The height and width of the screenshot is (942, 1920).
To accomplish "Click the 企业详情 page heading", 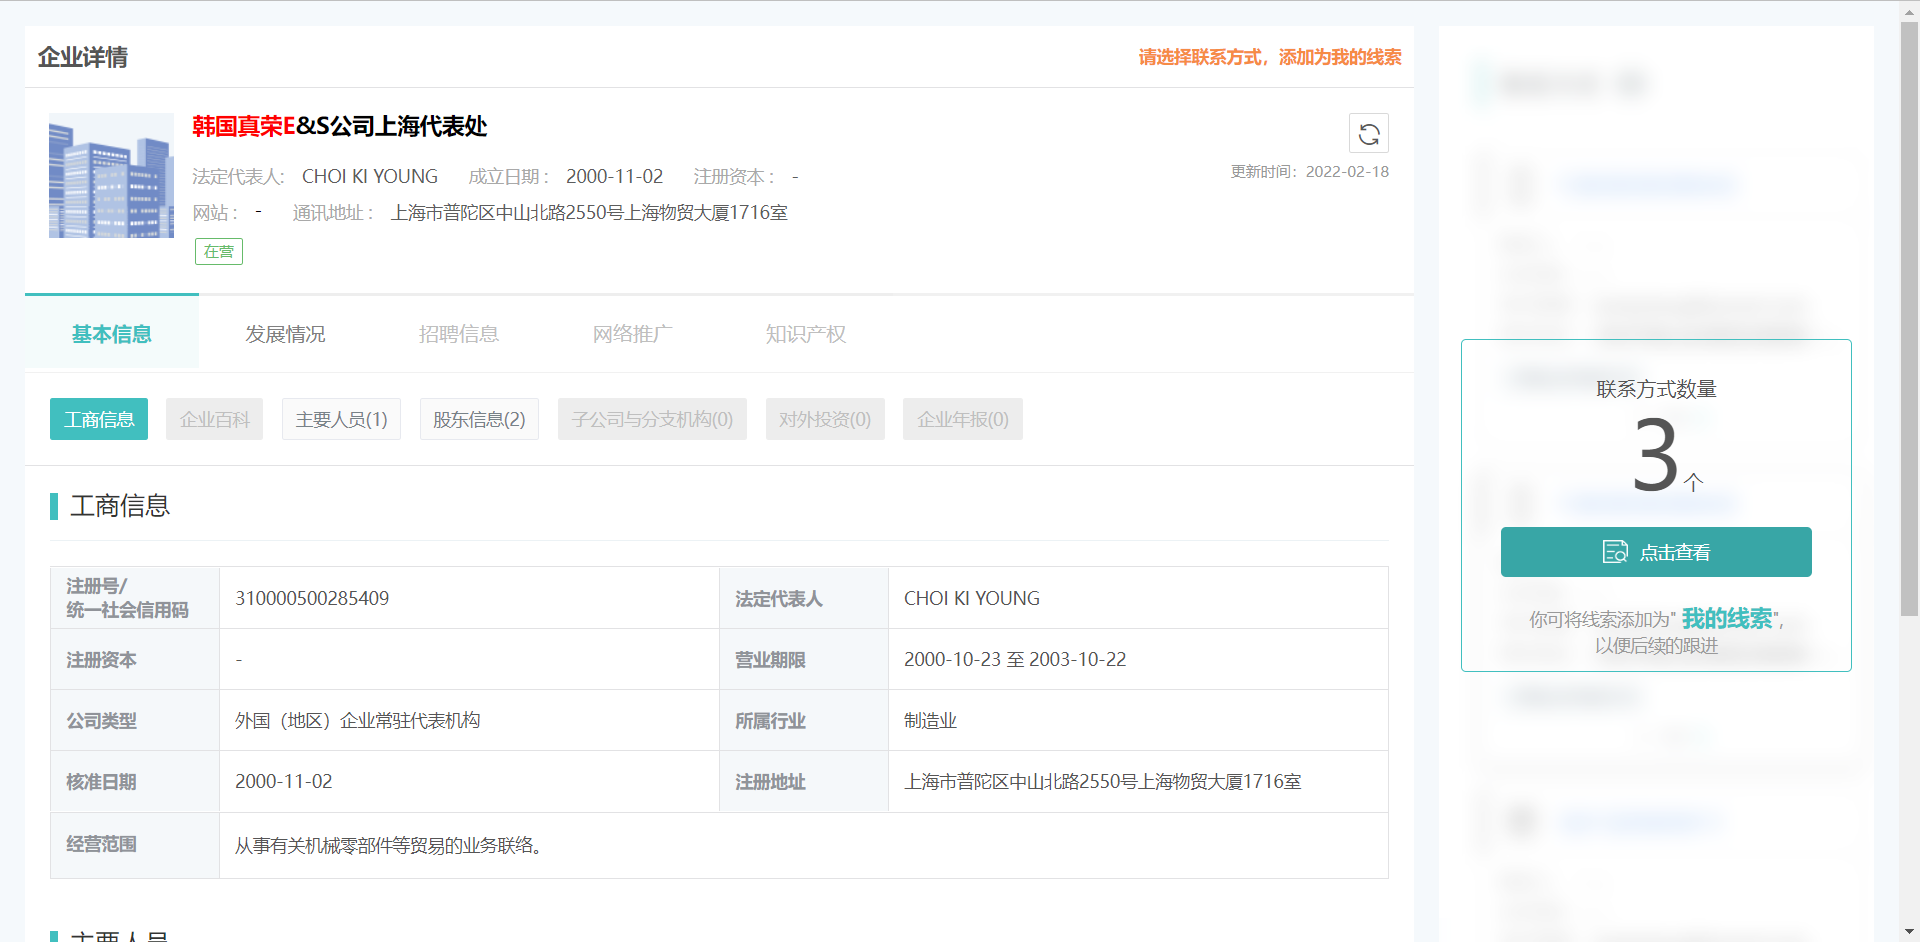I will point(83,57).
